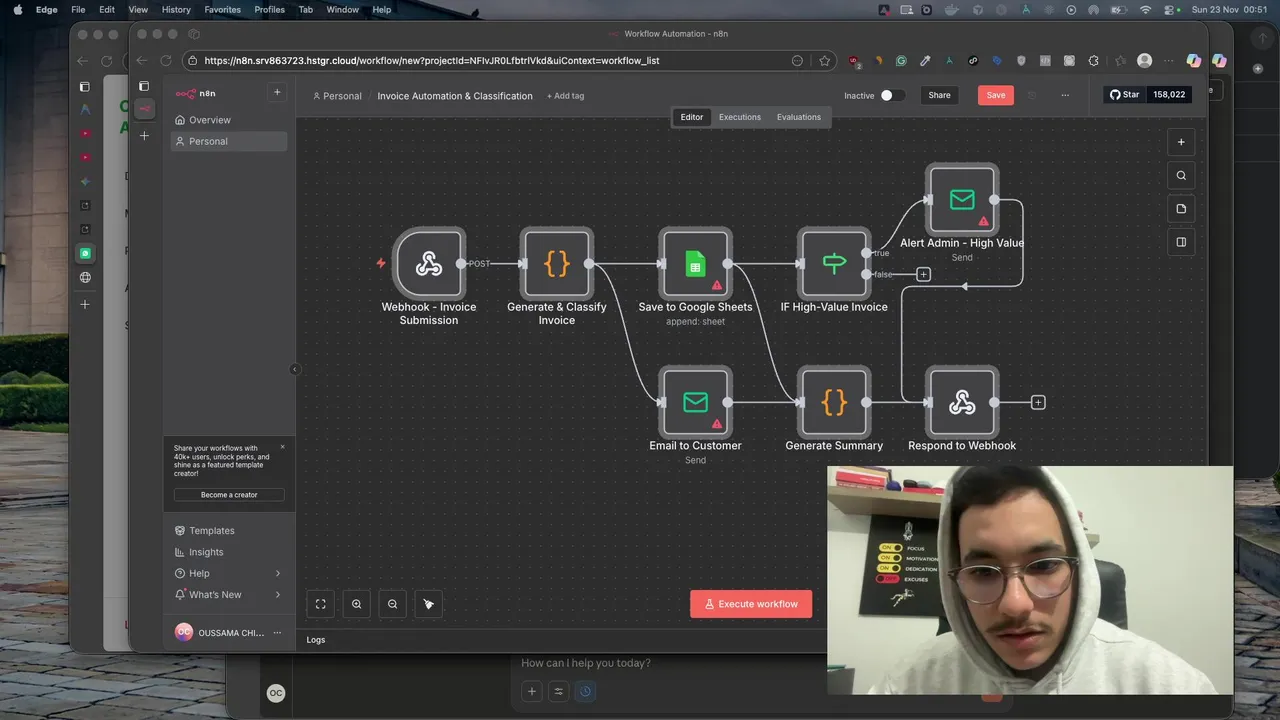Open Templates in the sidebar
Screen dimensions: 1280x720
pyautogui.click(x=228, y=531)
